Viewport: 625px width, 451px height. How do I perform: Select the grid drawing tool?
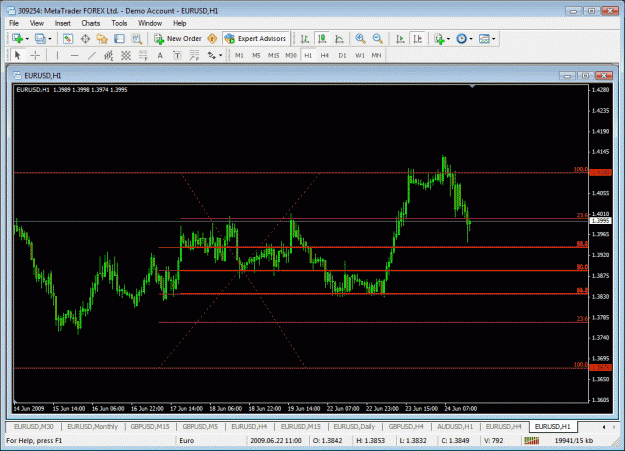[x=126, y=55]
